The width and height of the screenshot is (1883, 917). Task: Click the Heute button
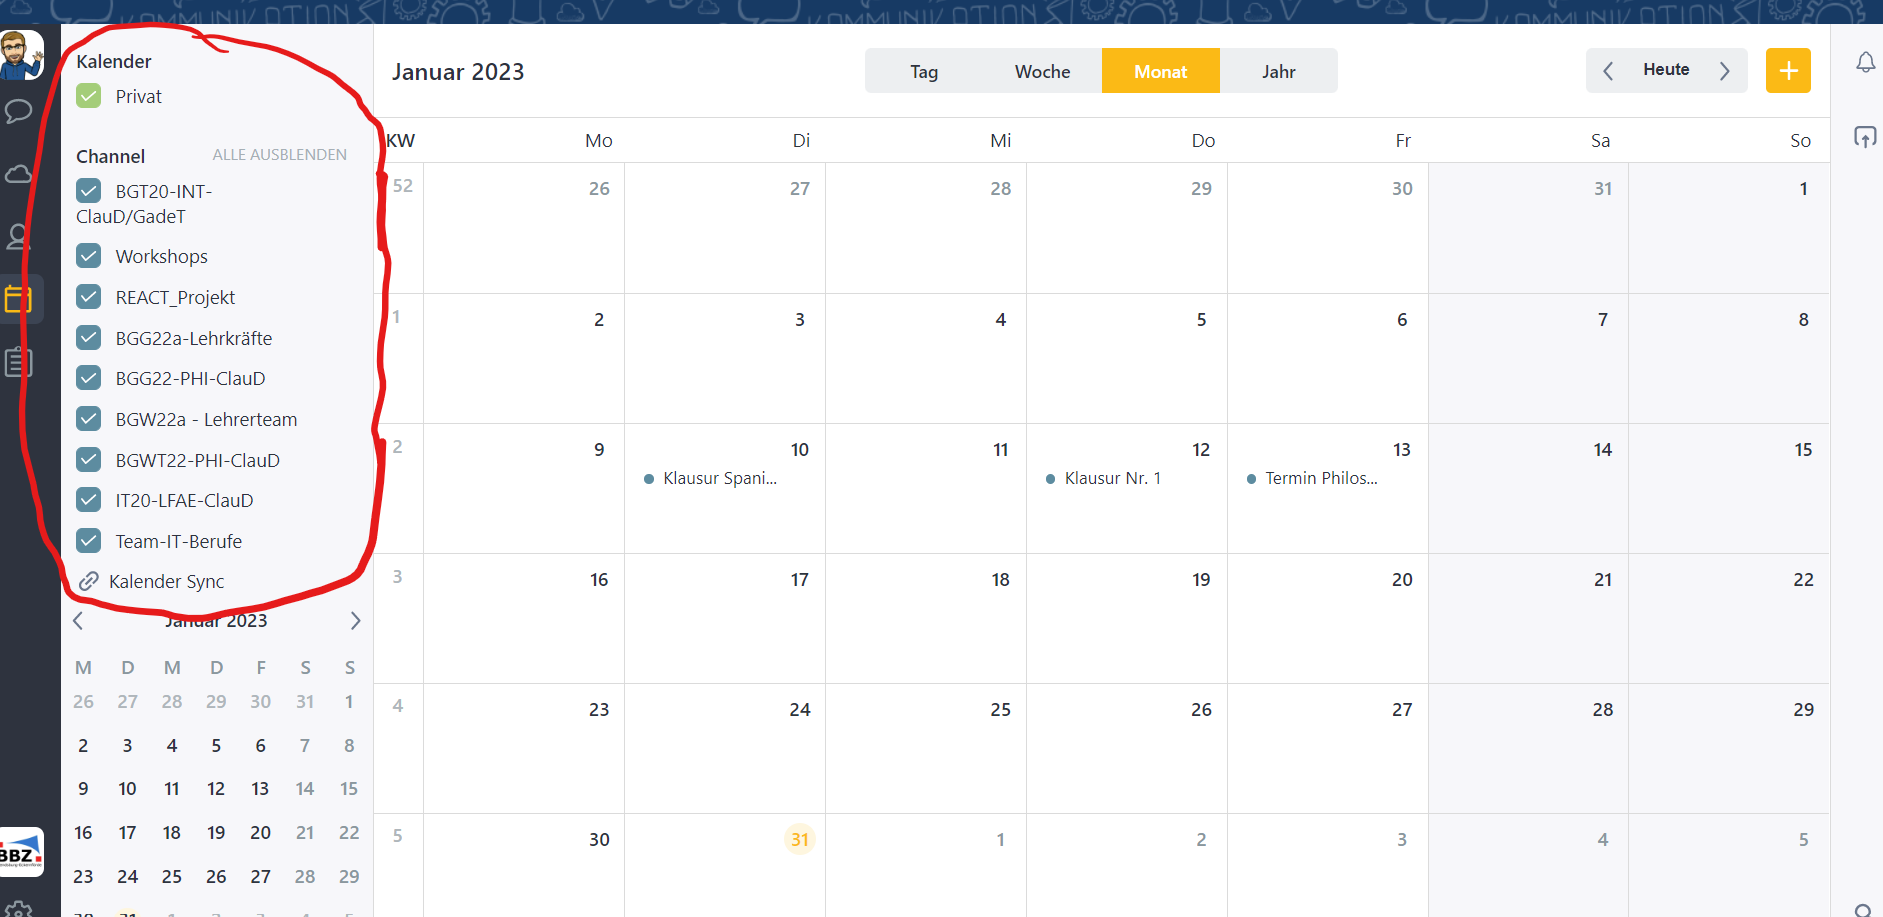(x=1666, y=70)
